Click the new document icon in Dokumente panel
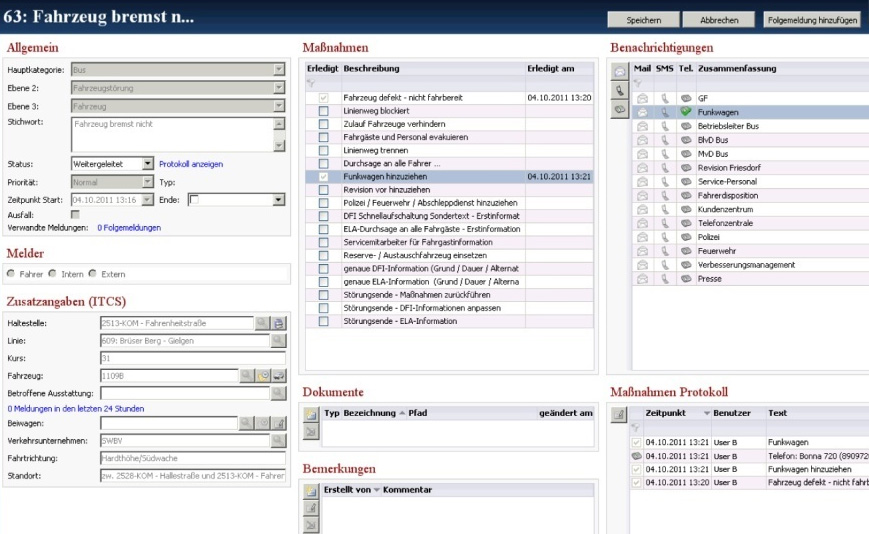This screenshot has height=534, width=869. (x=311, y=414)
